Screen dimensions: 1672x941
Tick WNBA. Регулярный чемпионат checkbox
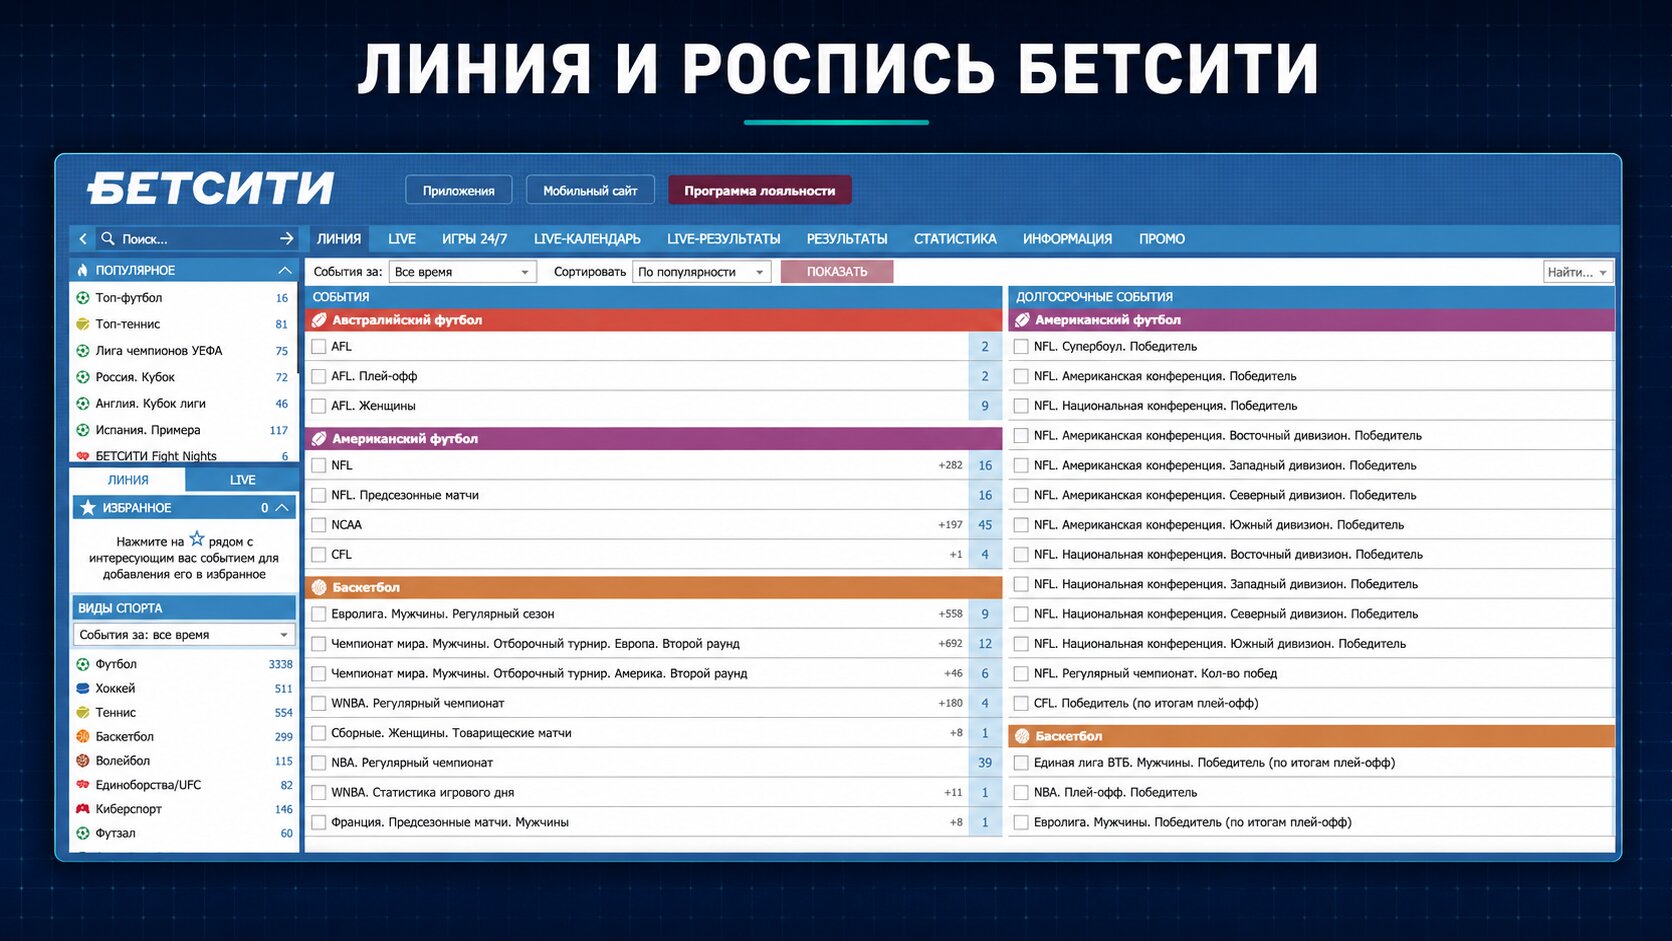pos(319,703)
